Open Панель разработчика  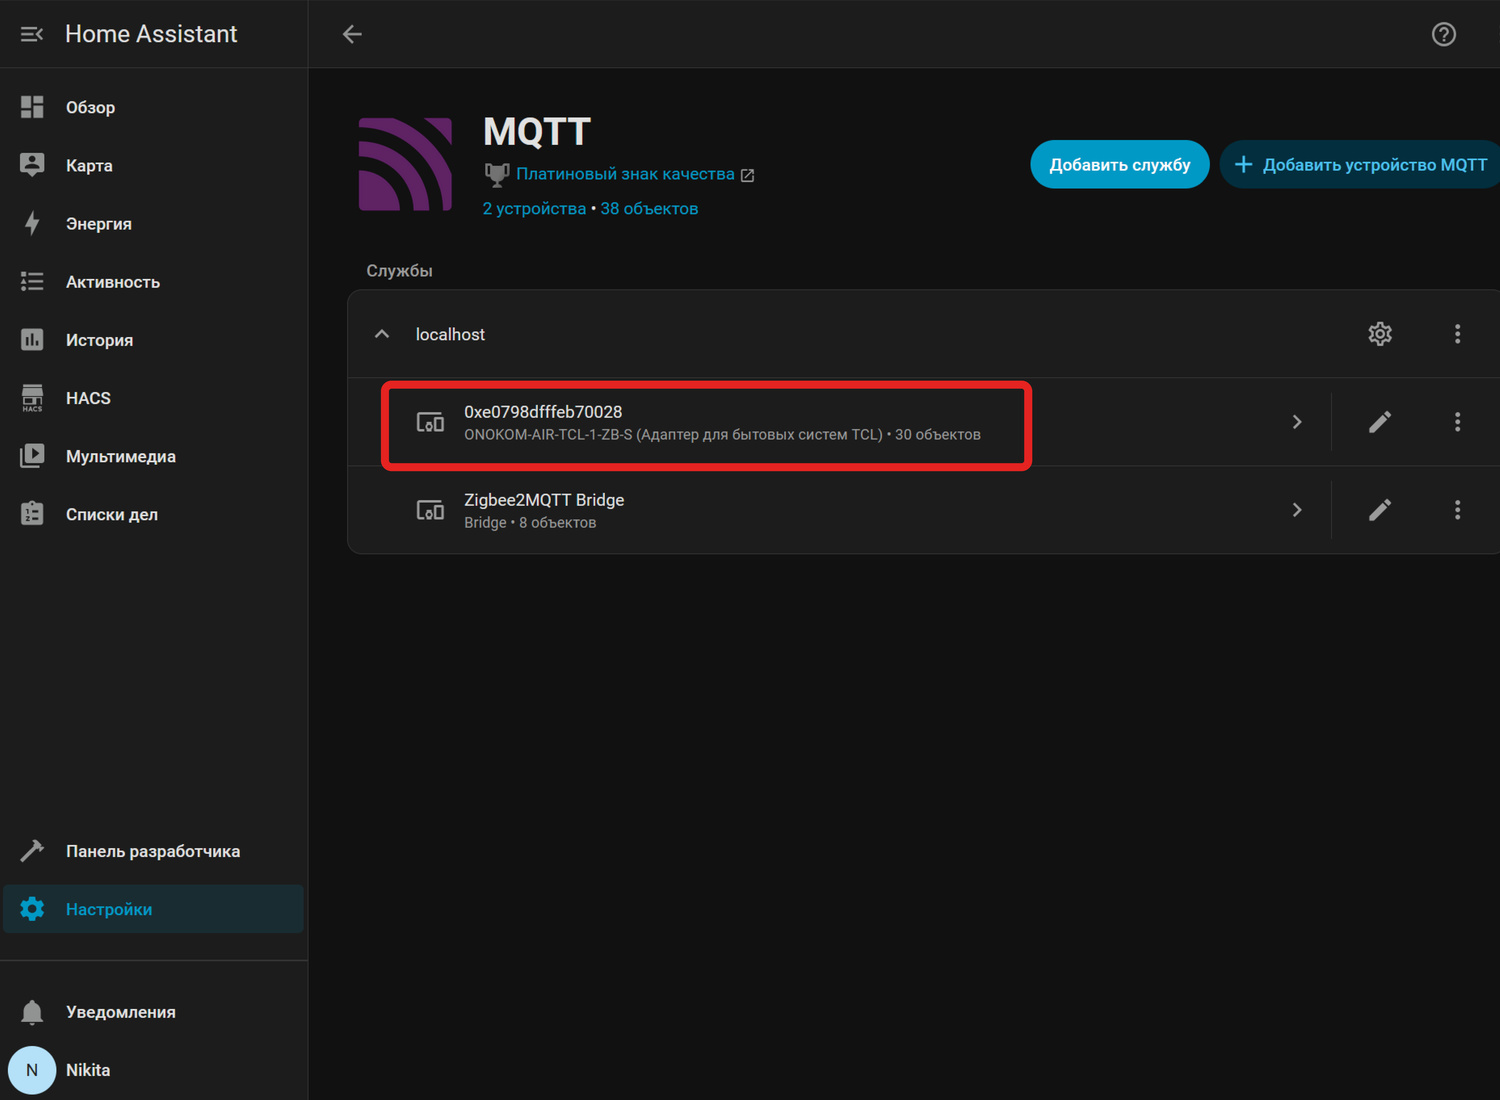(x=154, y=851)
